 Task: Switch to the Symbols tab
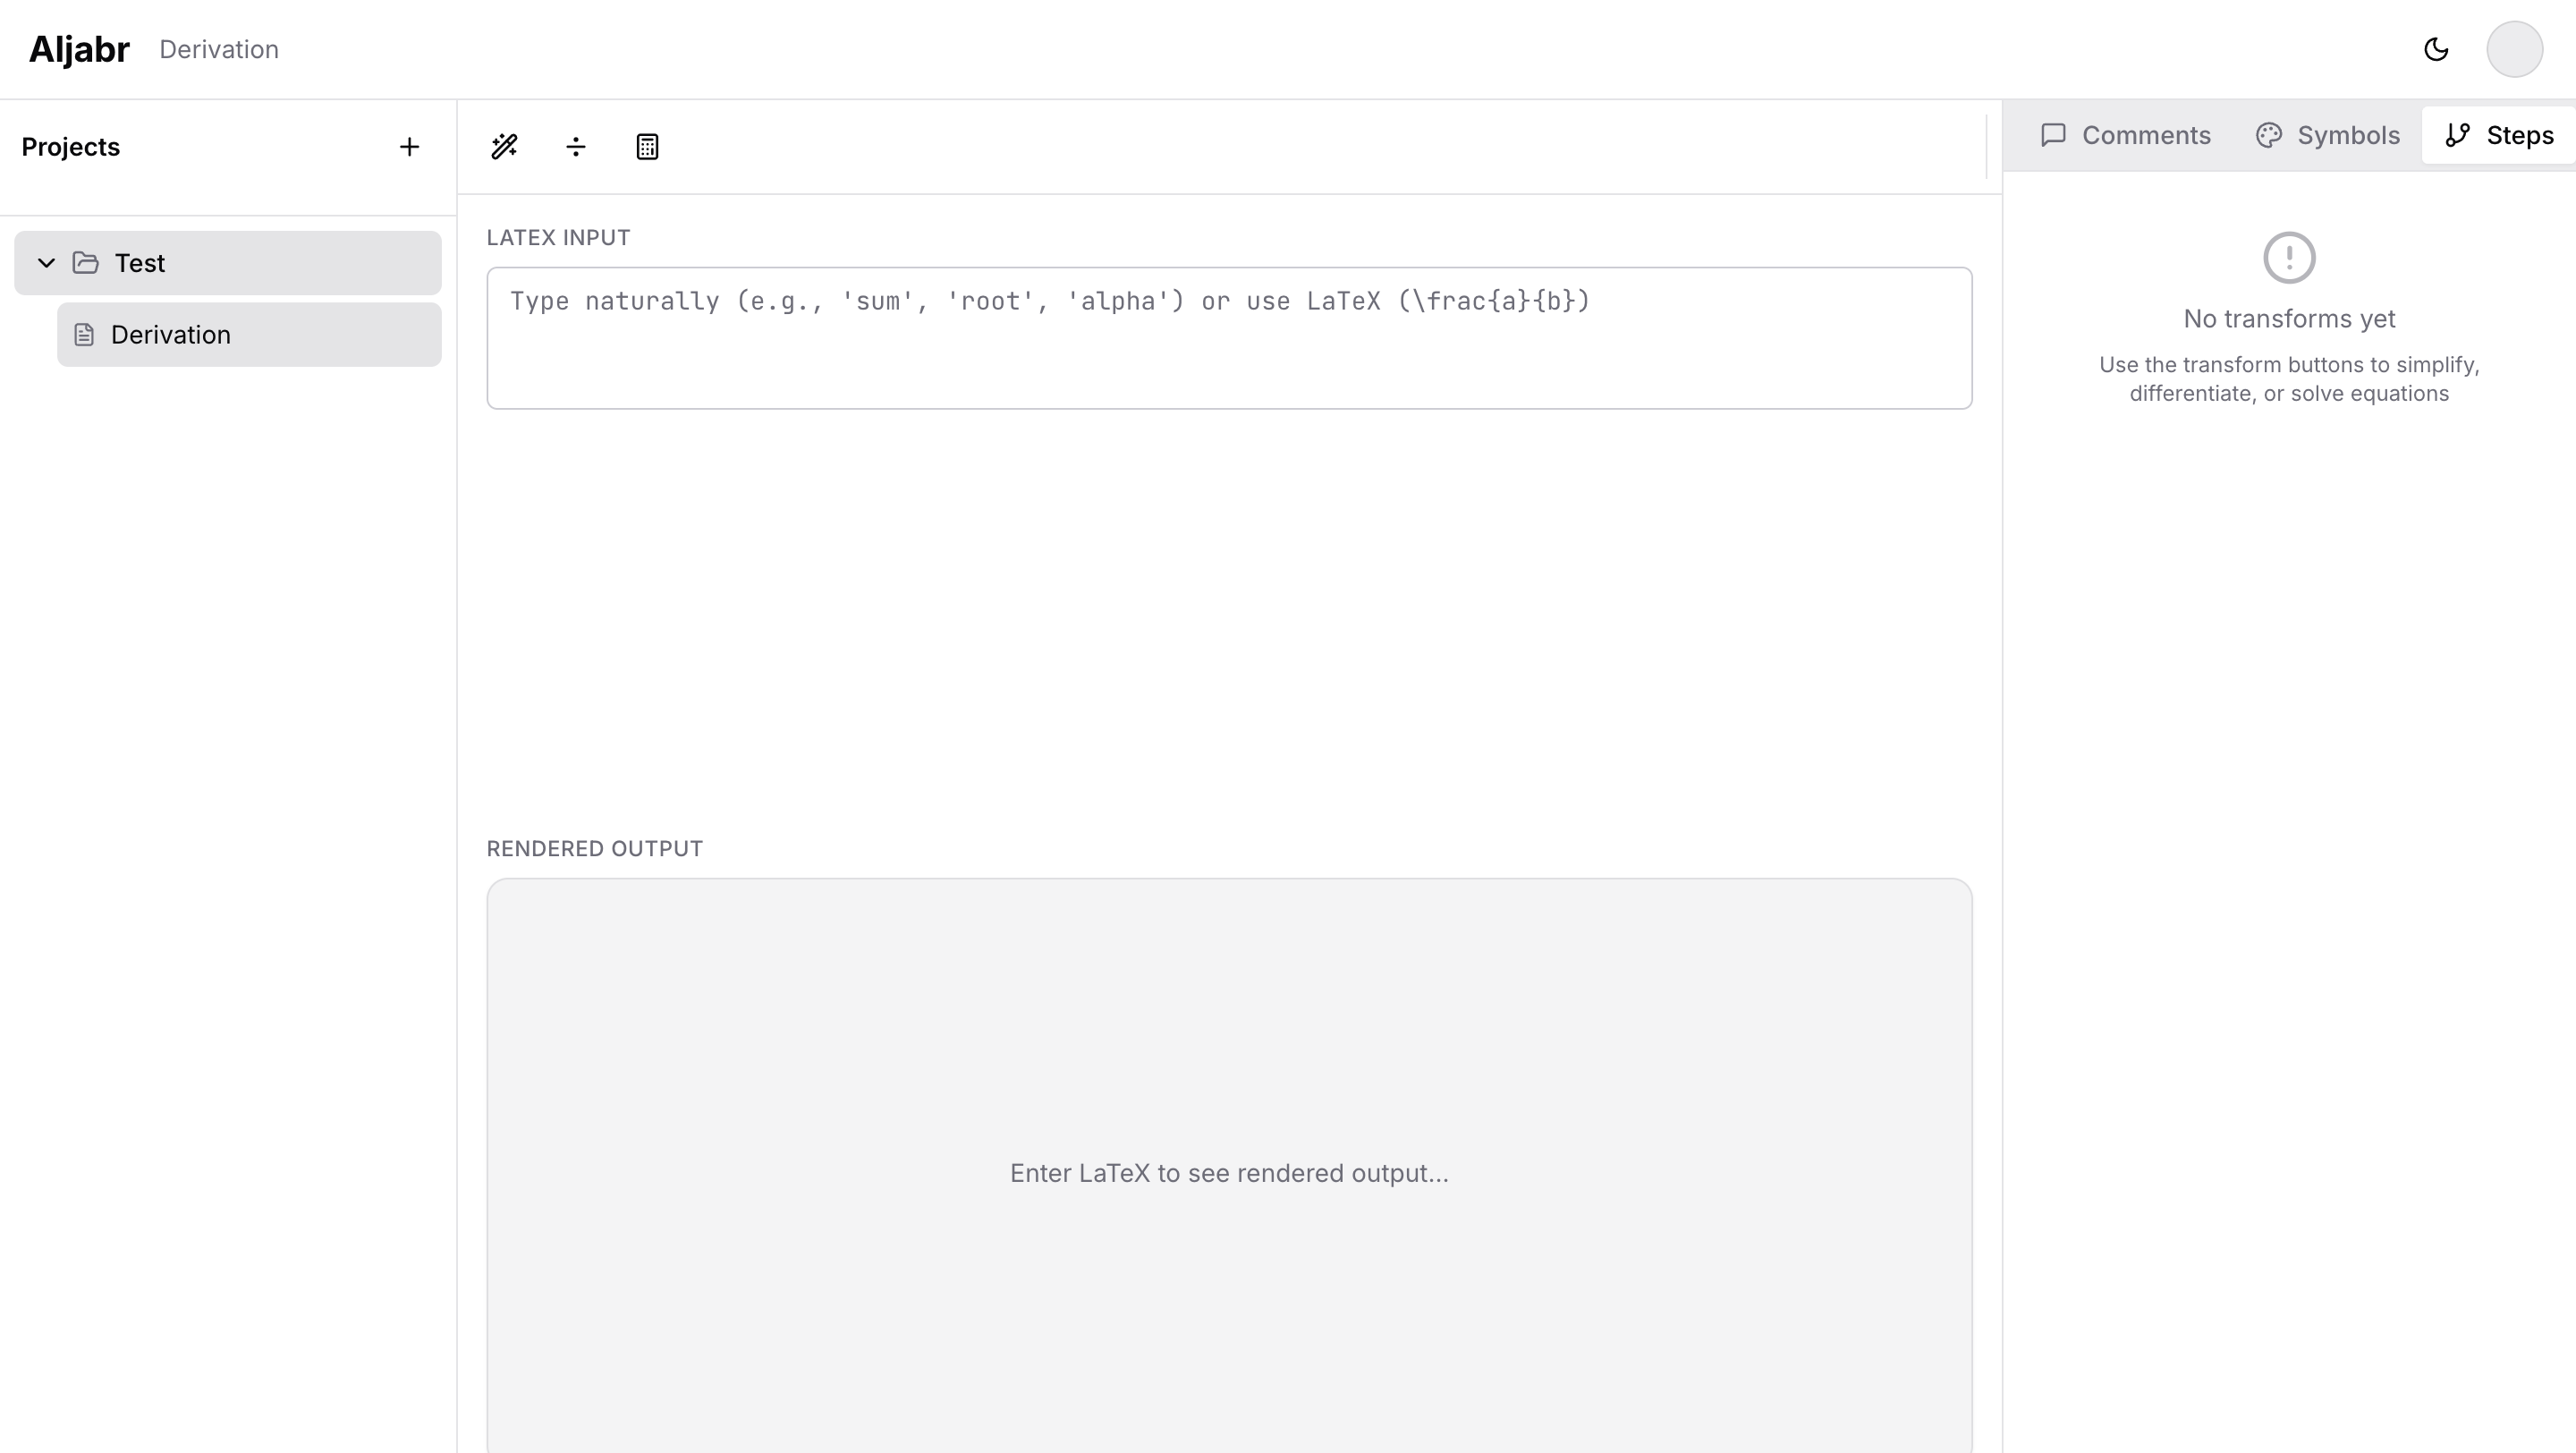(x=2327, y=135)
